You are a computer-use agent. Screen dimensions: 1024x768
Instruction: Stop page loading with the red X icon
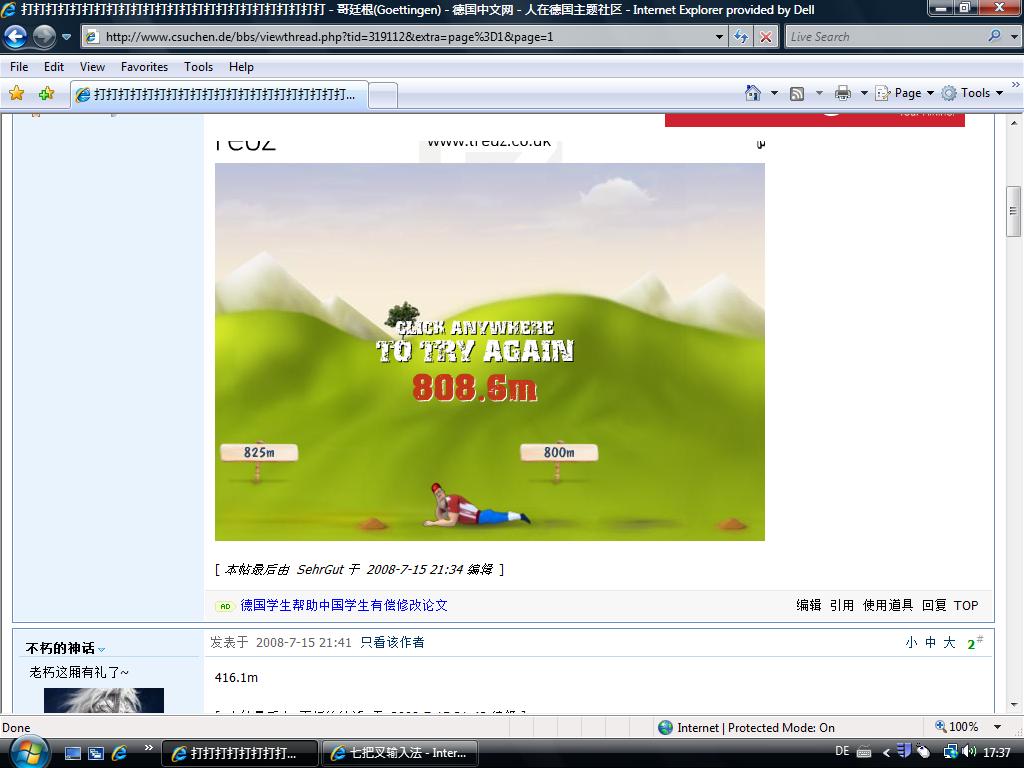tap(765, 37)
